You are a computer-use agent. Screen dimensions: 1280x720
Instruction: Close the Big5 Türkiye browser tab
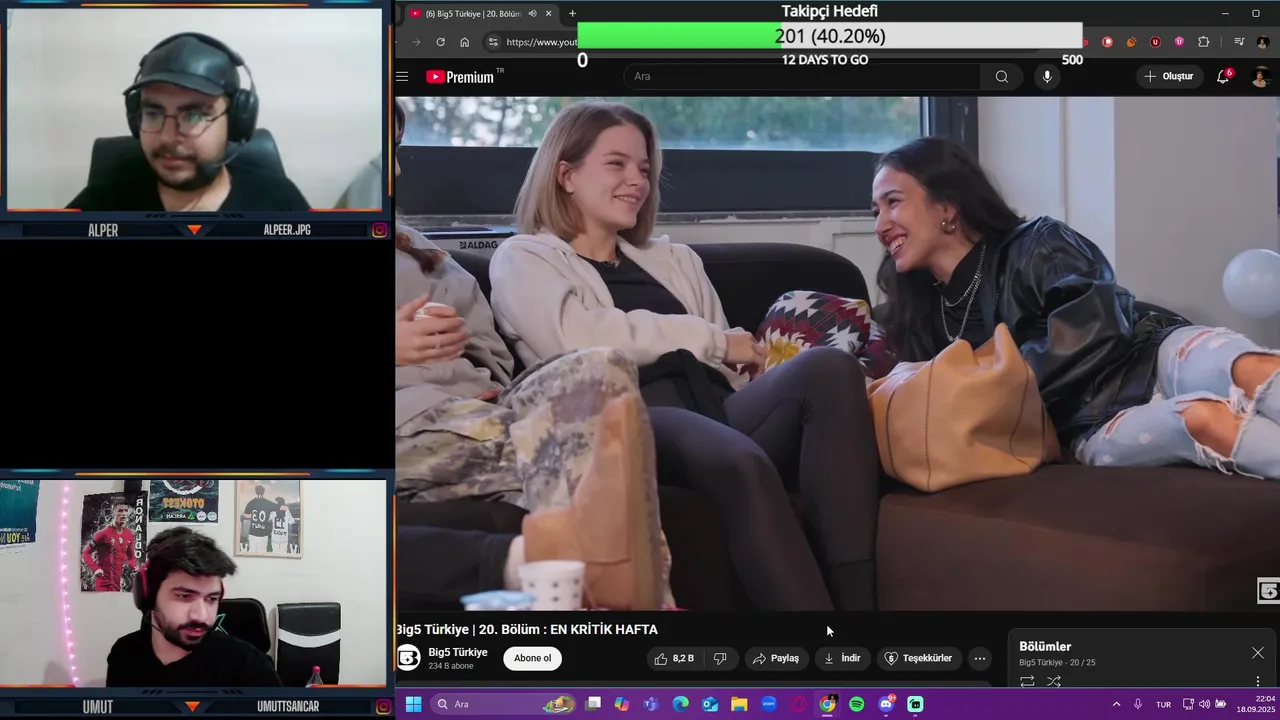coord(548,13)
